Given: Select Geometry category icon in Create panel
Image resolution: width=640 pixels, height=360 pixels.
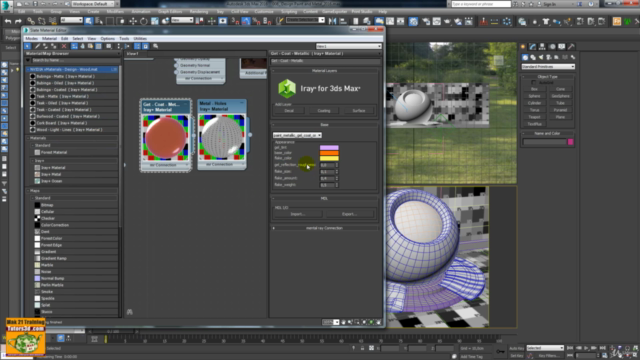Looking at the screenshot, I should click(x=525, y=57).
